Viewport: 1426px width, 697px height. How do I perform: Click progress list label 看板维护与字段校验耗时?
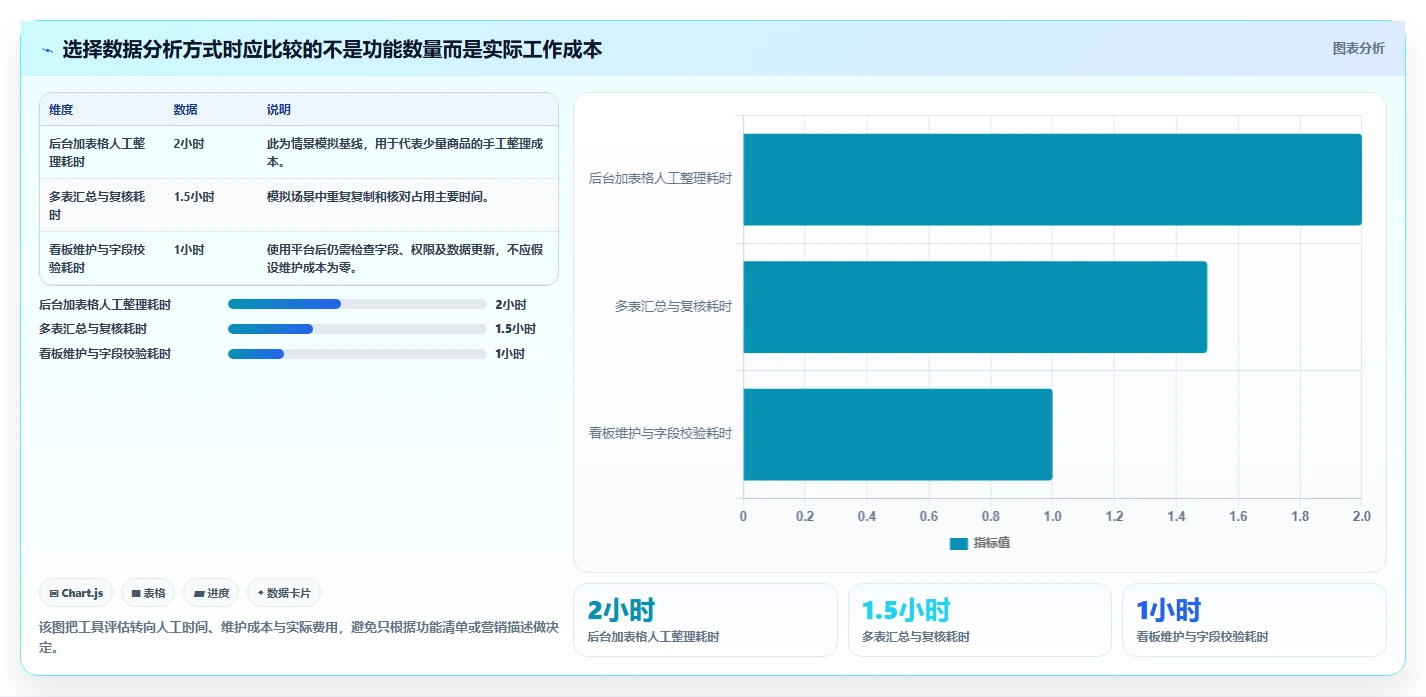105,354
